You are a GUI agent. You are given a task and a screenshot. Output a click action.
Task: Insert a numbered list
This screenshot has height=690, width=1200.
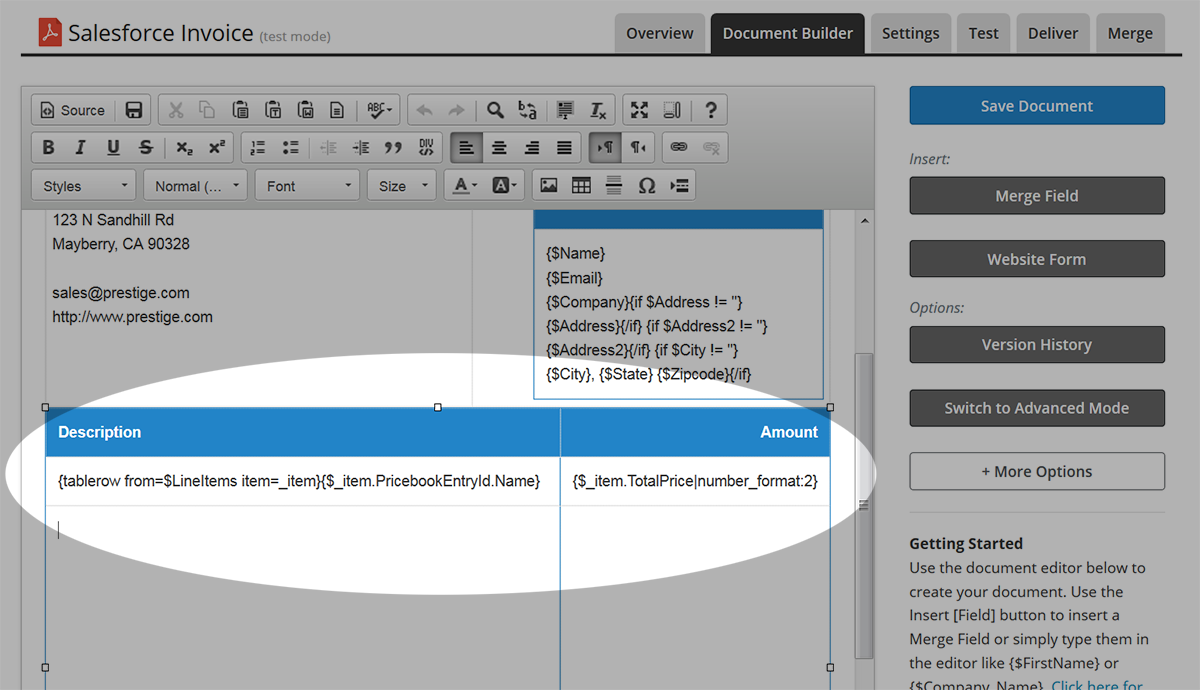point(258,147)
